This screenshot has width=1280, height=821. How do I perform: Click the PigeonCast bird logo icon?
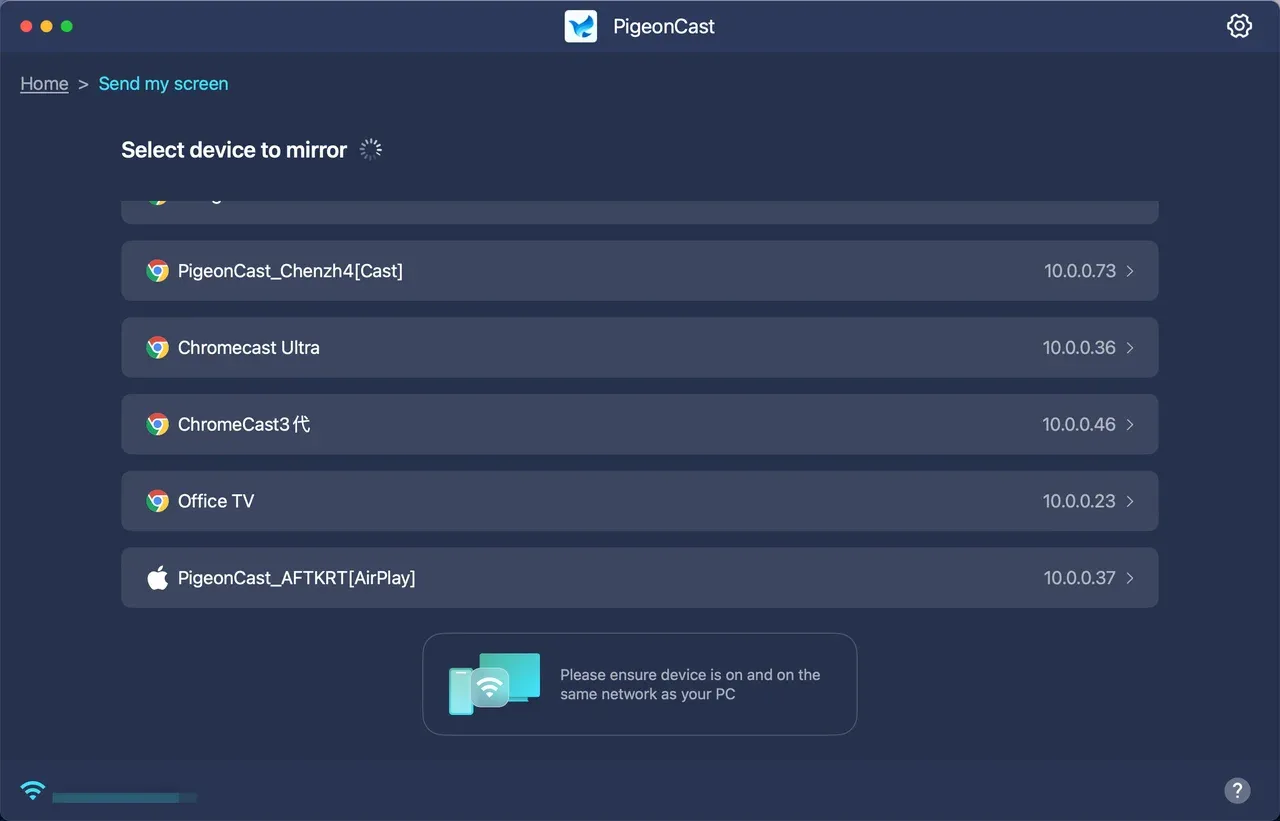581,26
